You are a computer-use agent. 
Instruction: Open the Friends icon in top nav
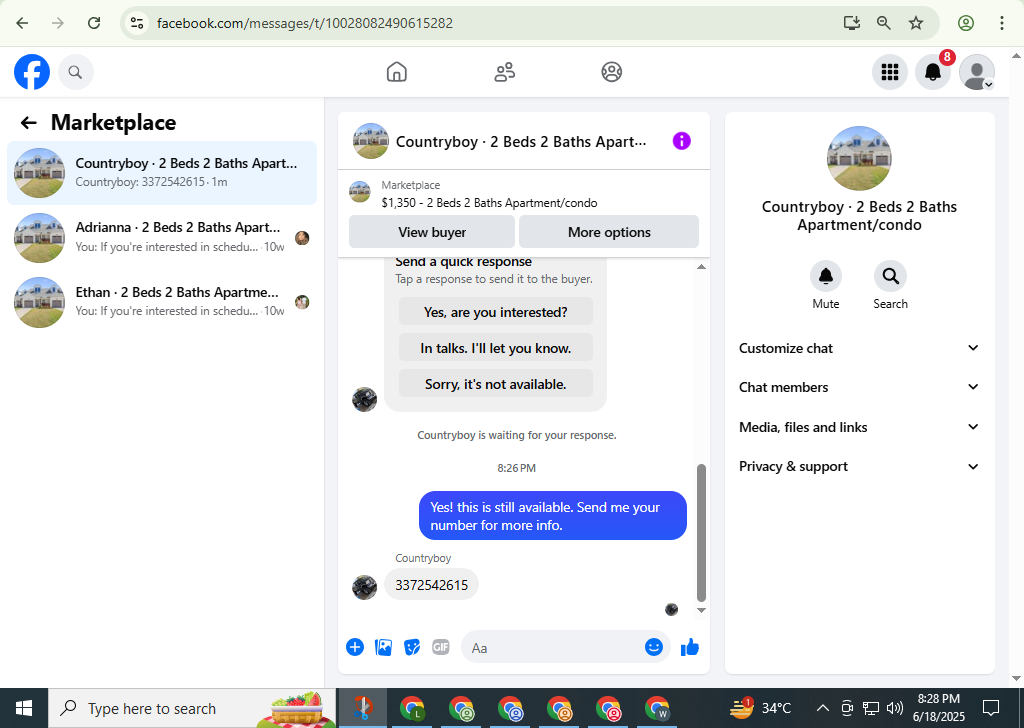point(504,72)
